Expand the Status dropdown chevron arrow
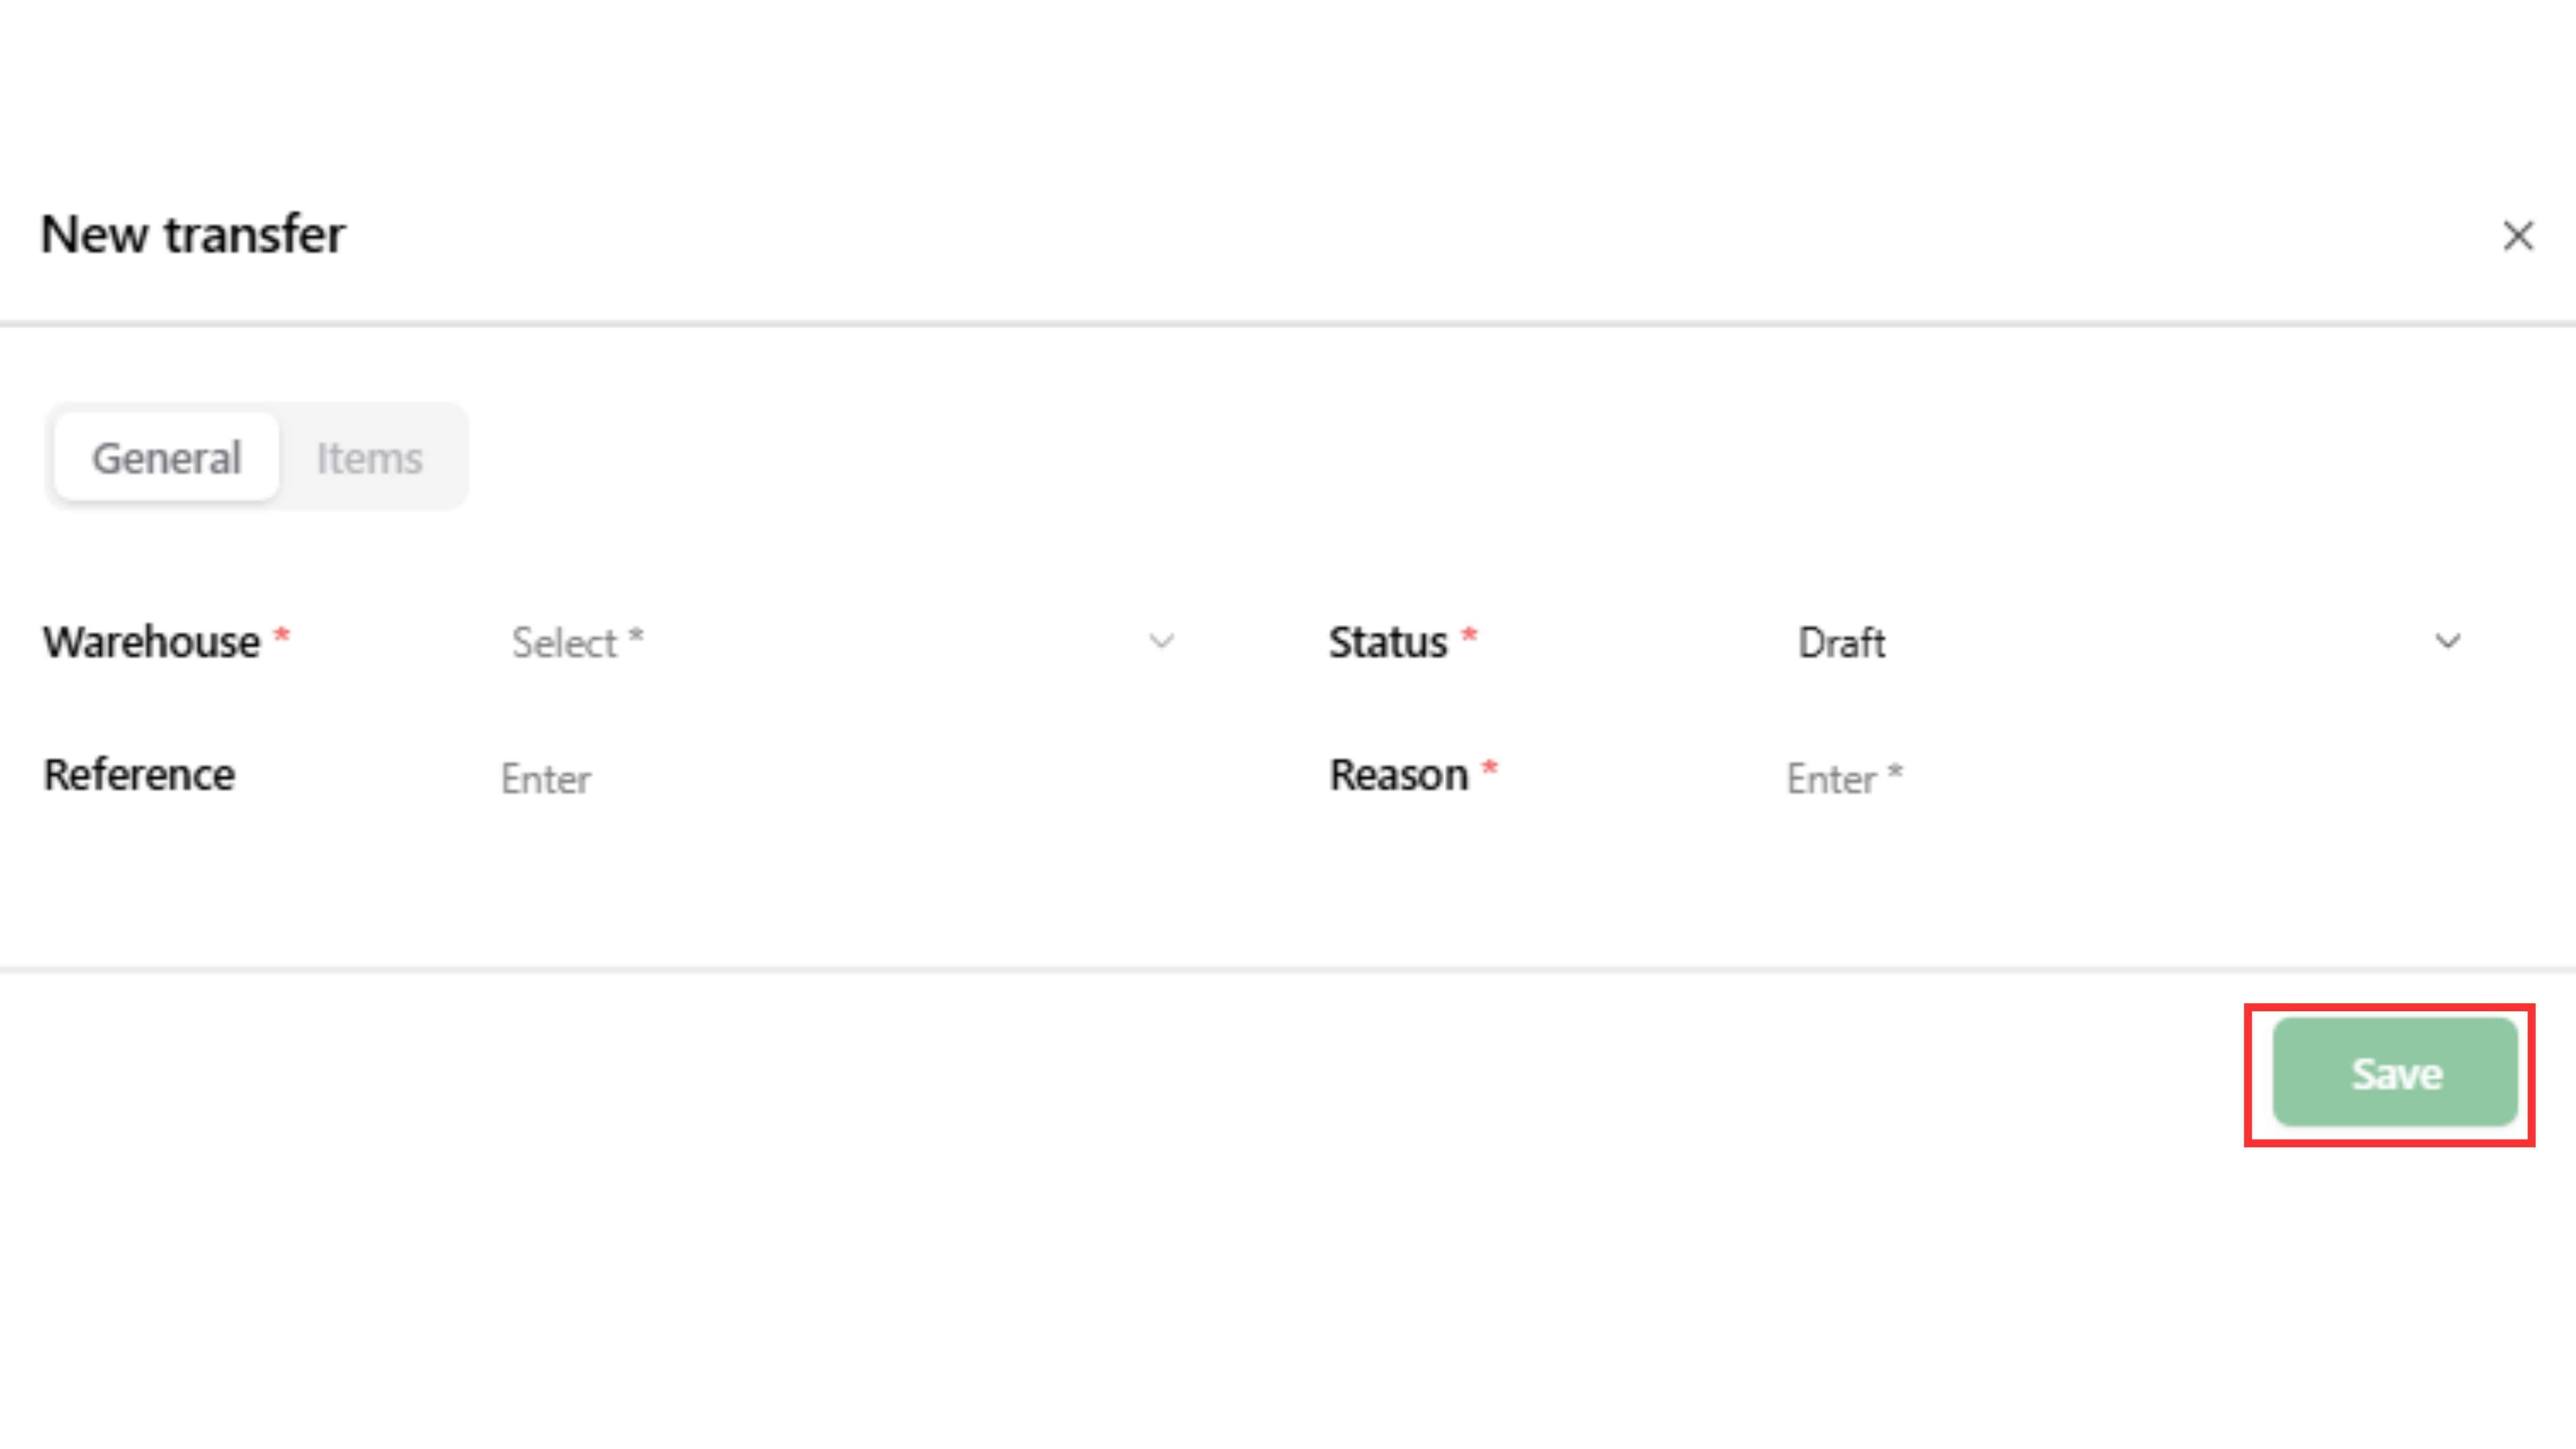 point(2447,641)
